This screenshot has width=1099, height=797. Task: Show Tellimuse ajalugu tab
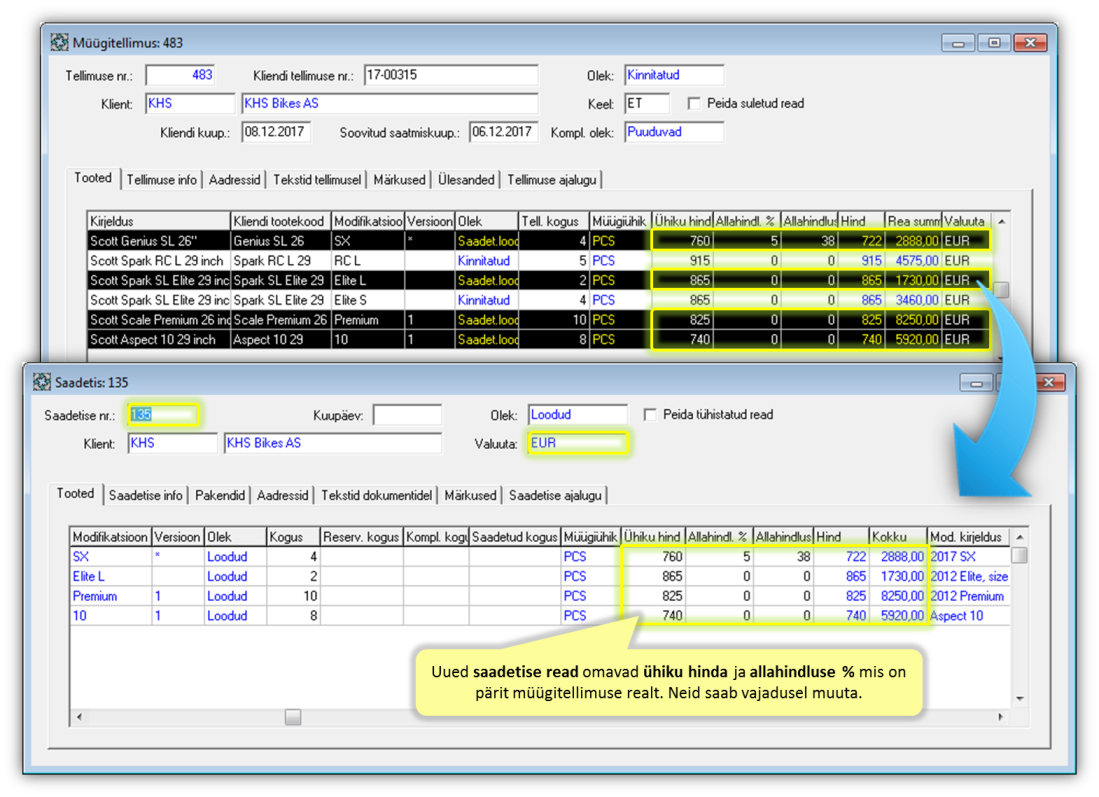click(x=552, y=180)
